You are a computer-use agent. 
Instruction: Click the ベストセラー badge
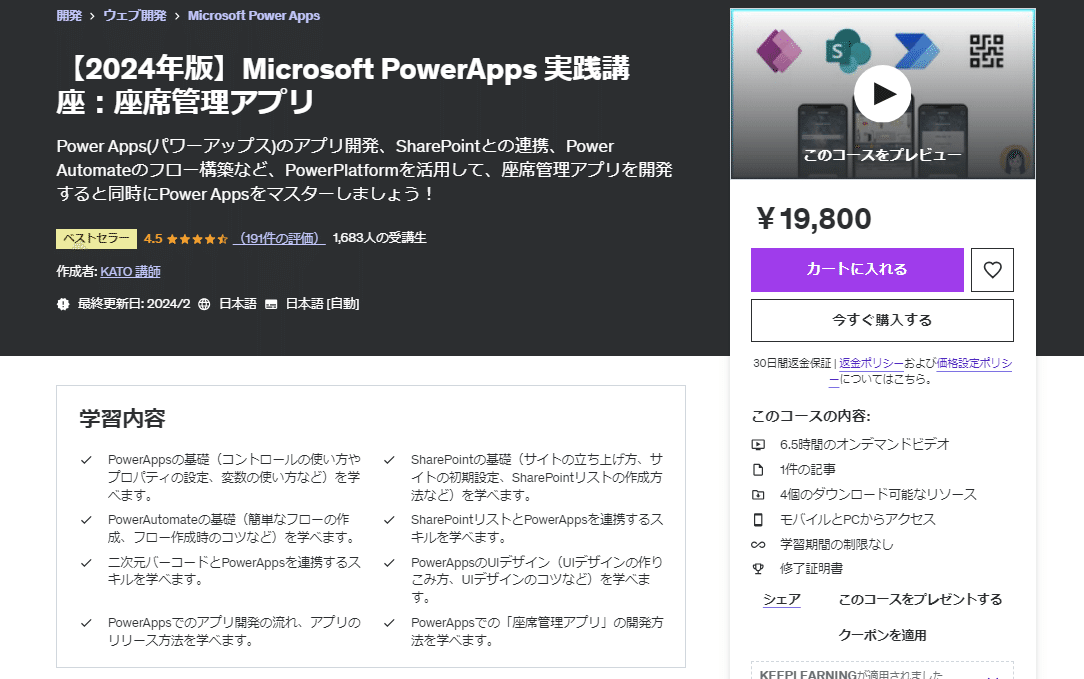[96, 239]
